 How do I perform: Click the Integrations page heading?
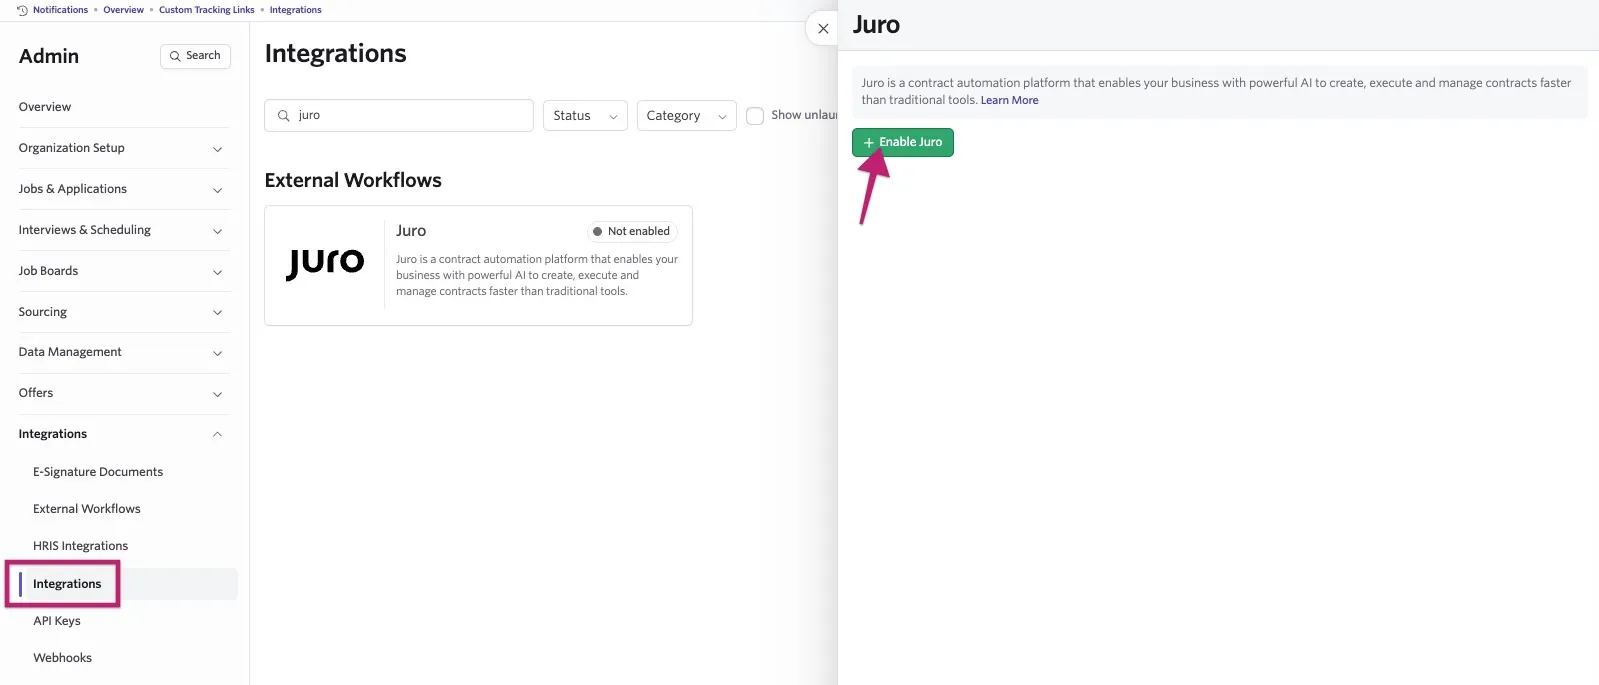coord(335,54)
